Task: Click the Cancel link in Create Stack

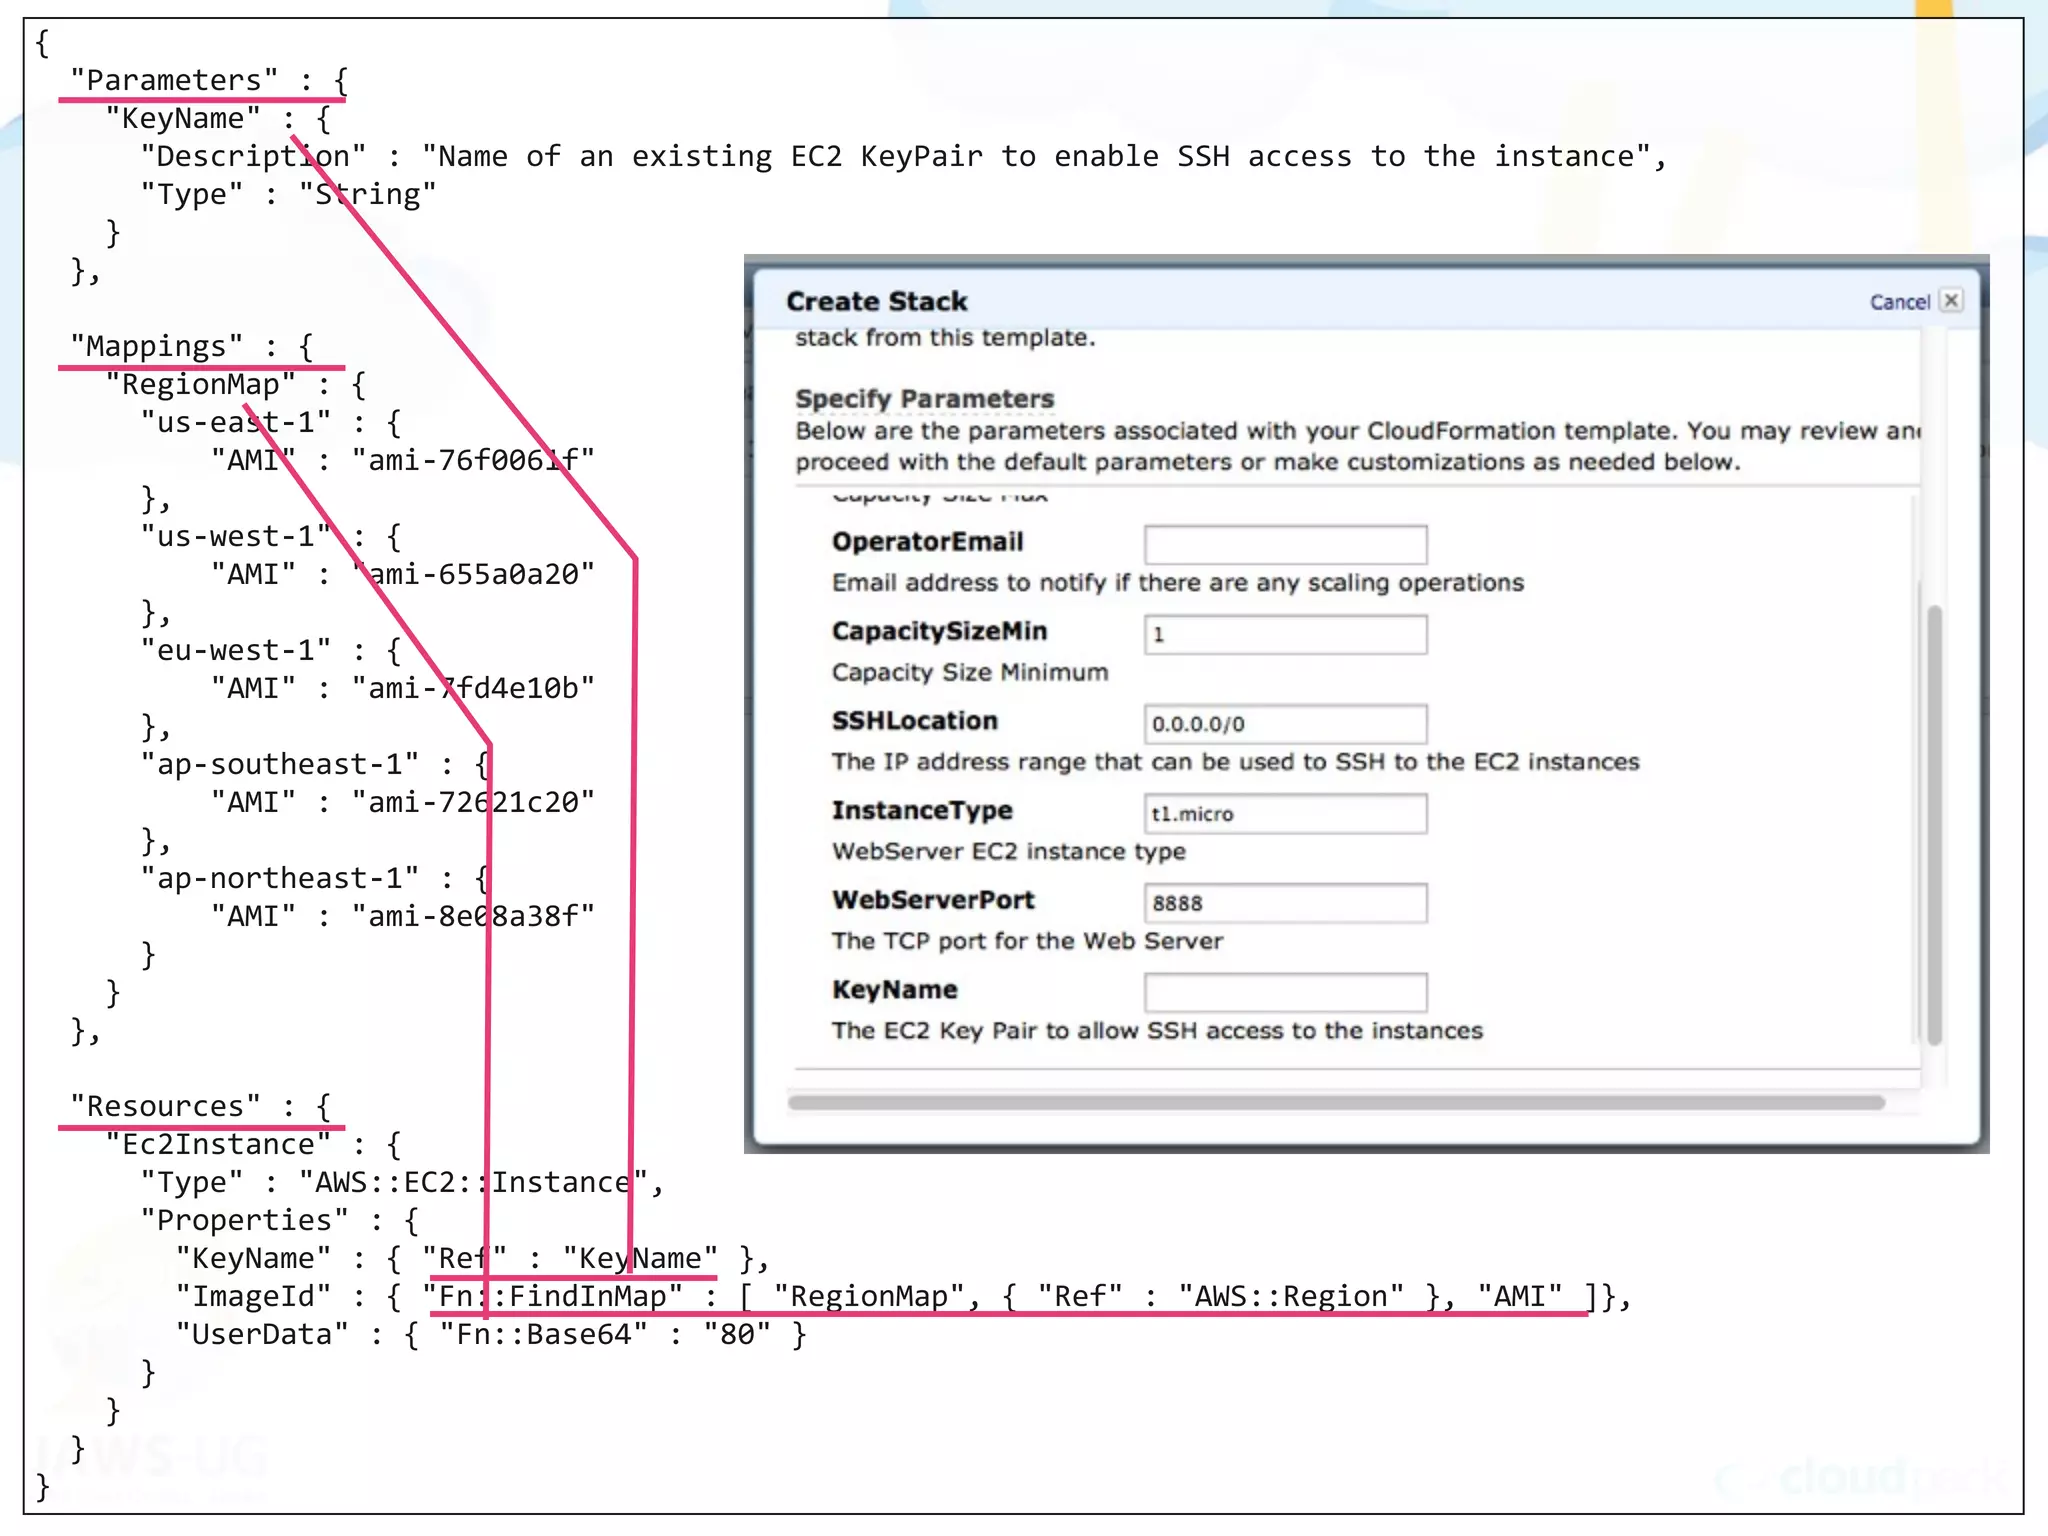Action: click(x=1899, y=302)
